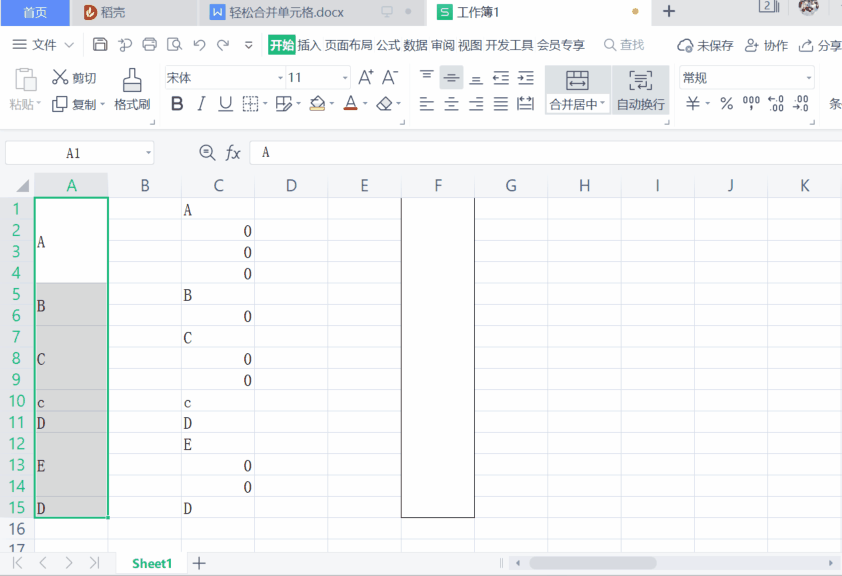
Task: Click the insert function fx icon
Action: pyautogui.click(x=233, y=153)
